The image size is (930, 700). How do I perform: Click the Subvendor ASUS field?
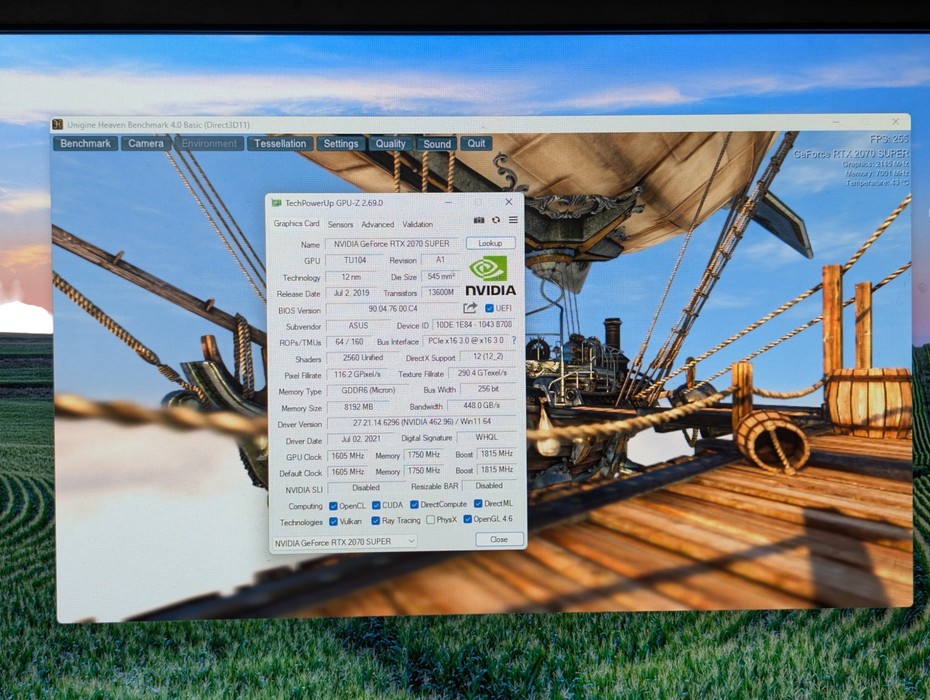tap(358, 326)
